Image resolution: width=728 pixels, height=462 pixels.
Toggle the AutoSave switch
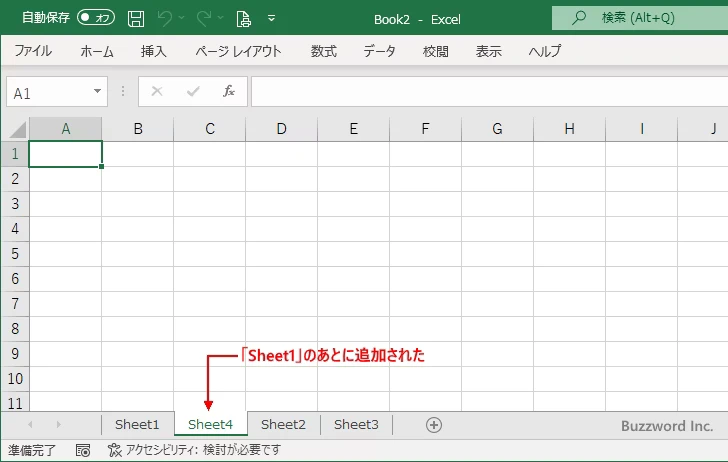[x=96, y=18]
